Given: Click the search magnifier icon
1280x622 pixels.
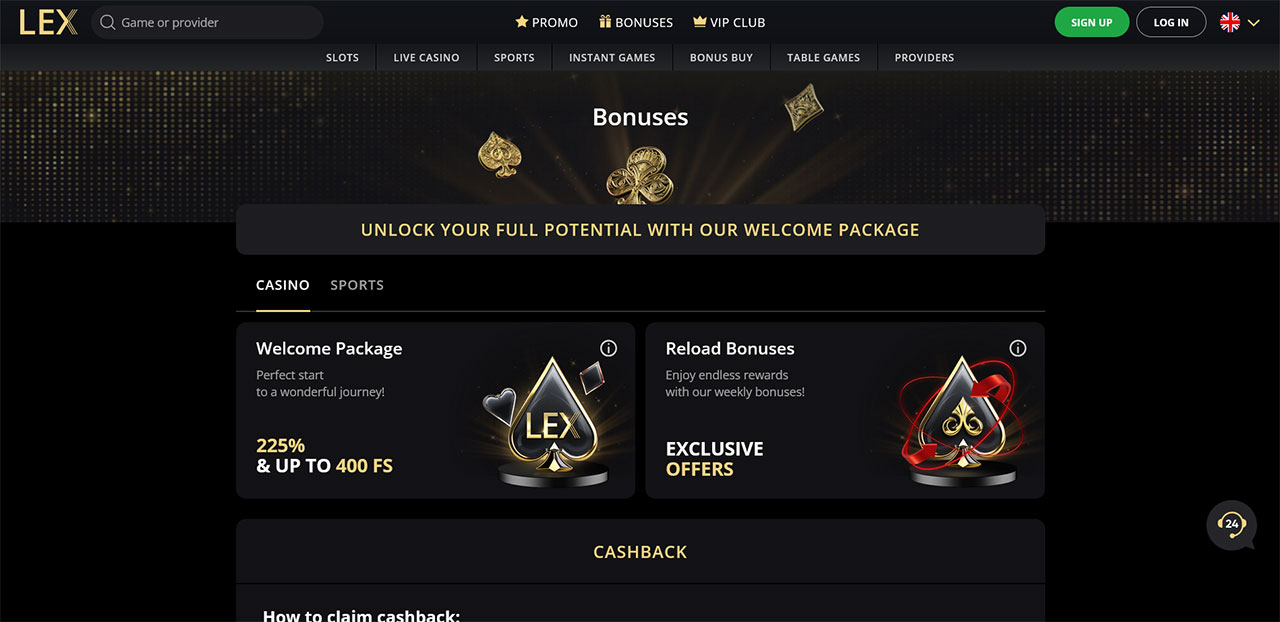Looking at the screenshot, I should [x=108, y=22].
